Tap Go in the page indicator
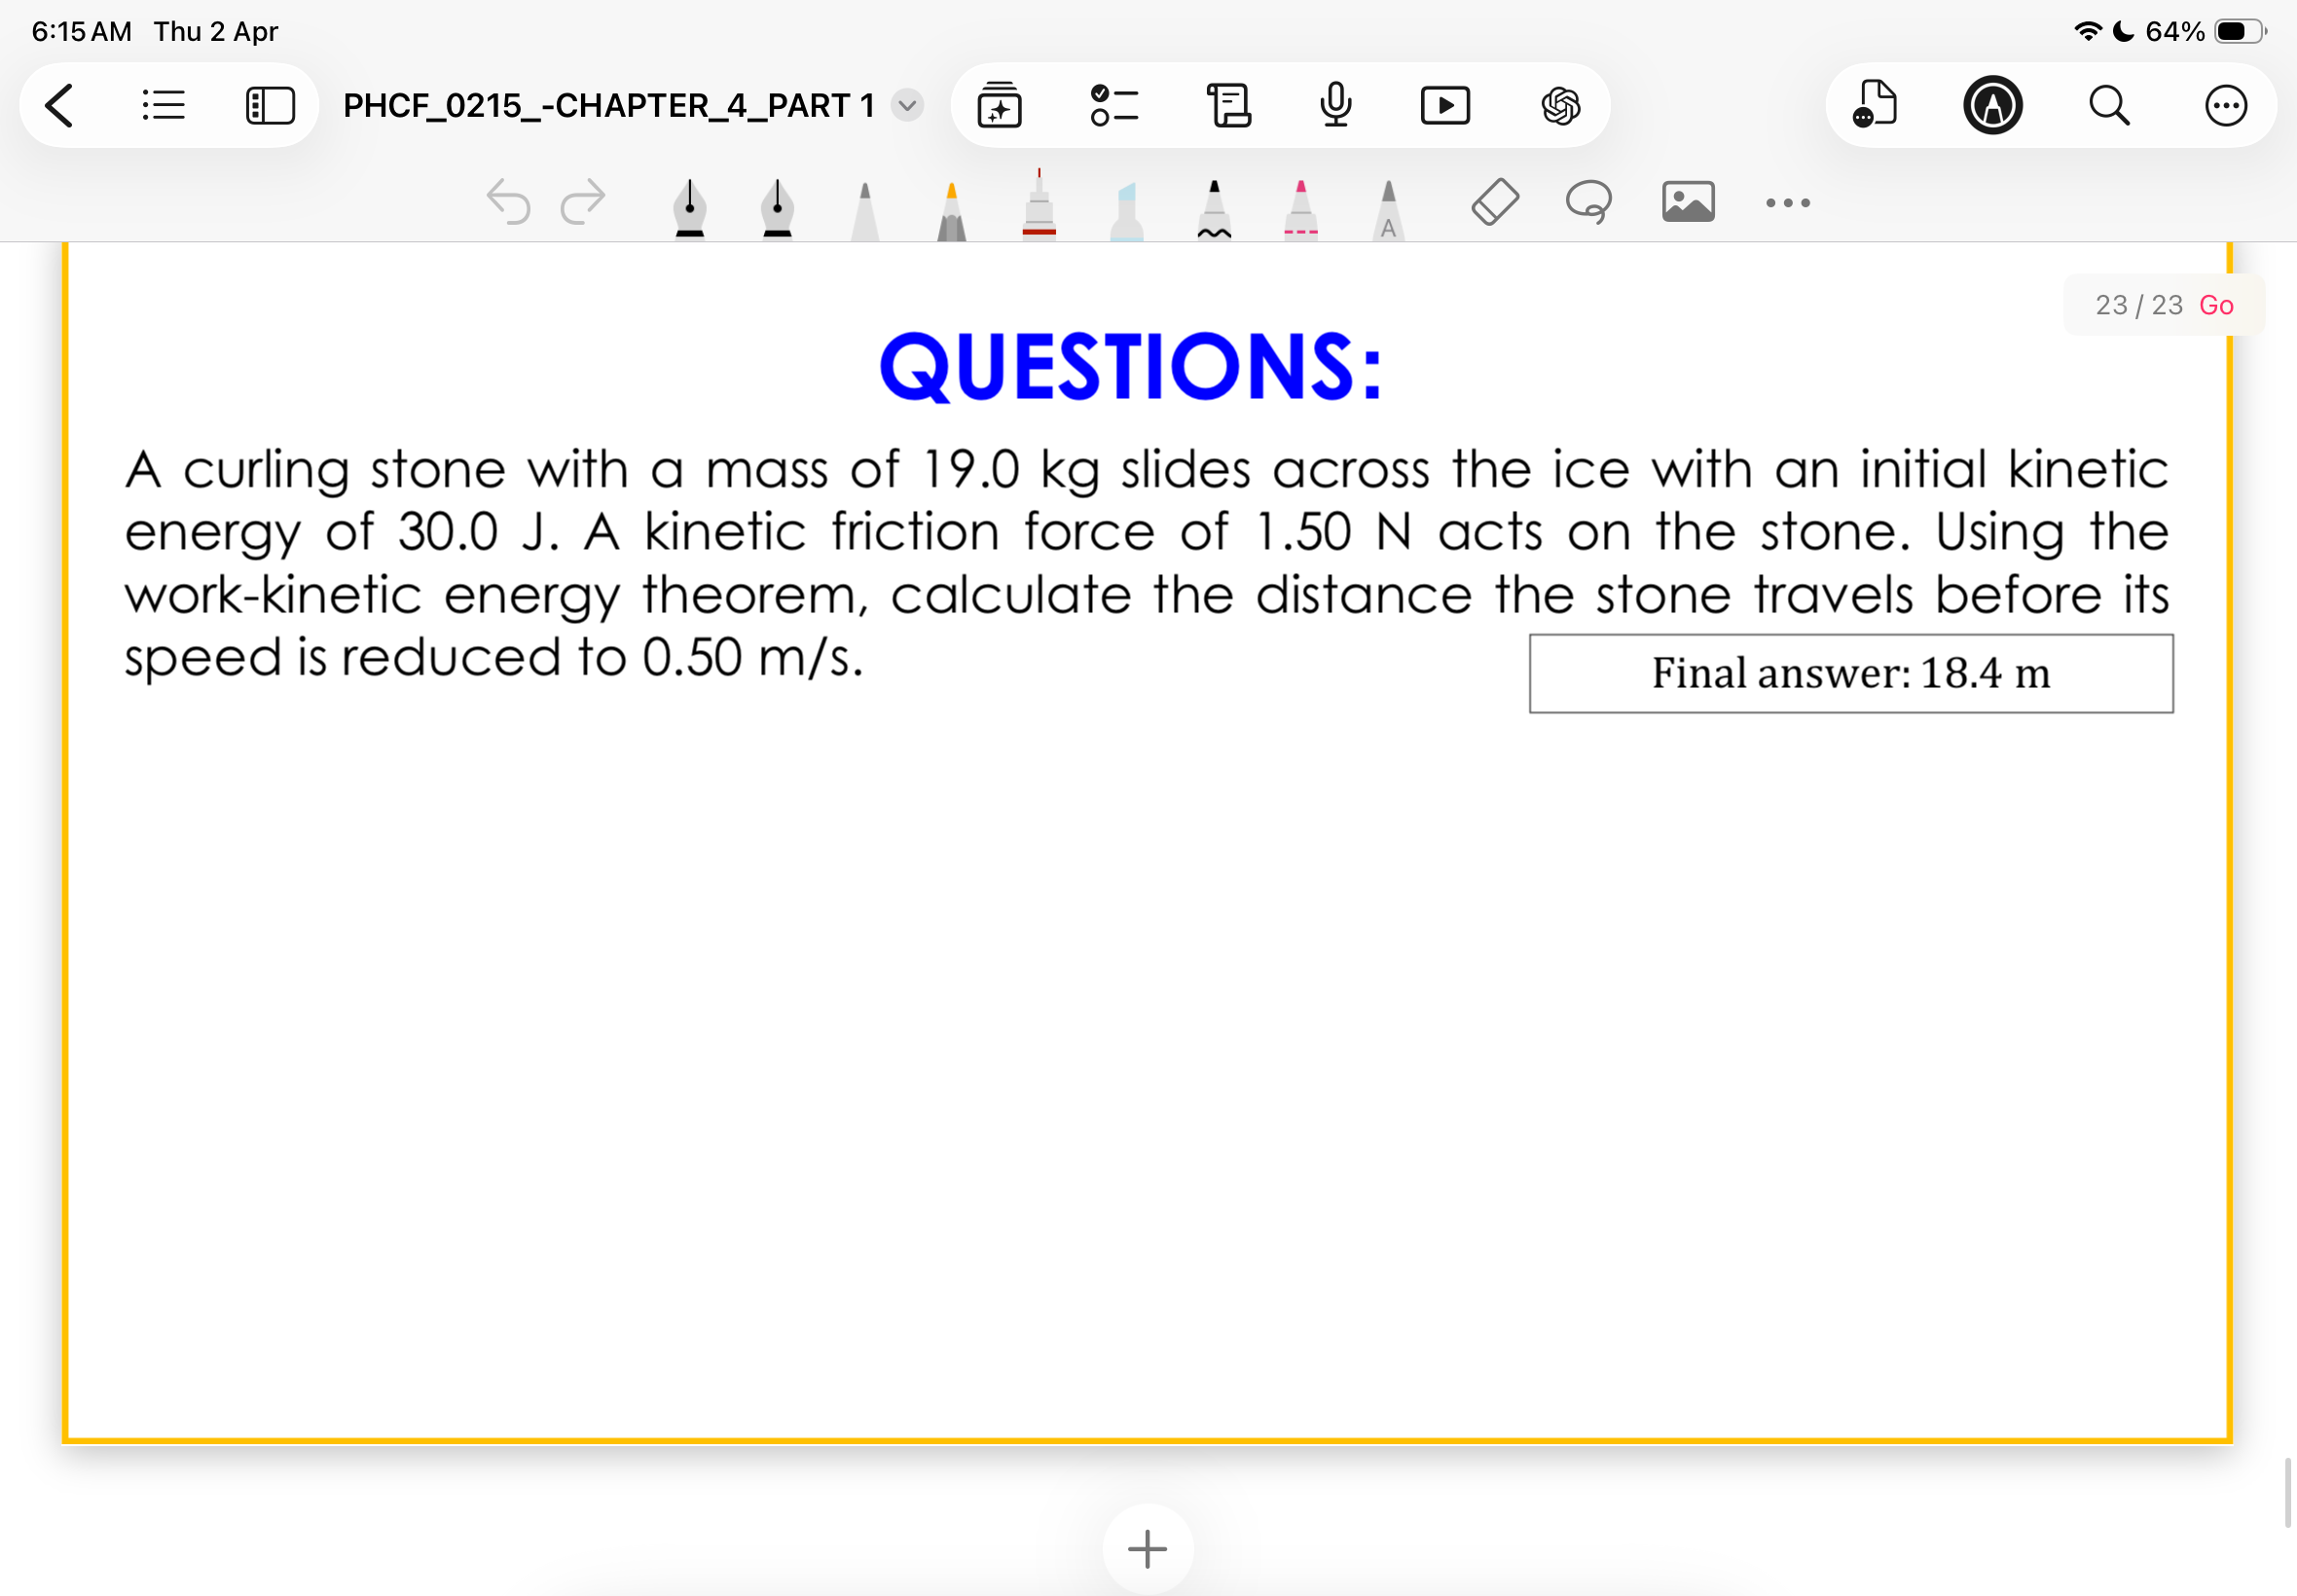This screenshot has height=1596, width=2297. coord(2216,305)
